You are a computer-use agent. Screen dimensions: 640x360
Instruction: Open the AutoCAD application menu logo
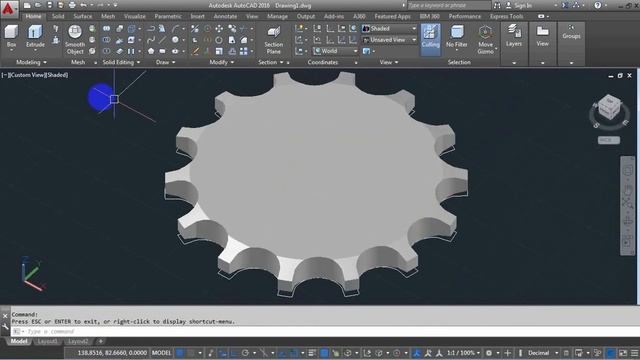point(8,9)
